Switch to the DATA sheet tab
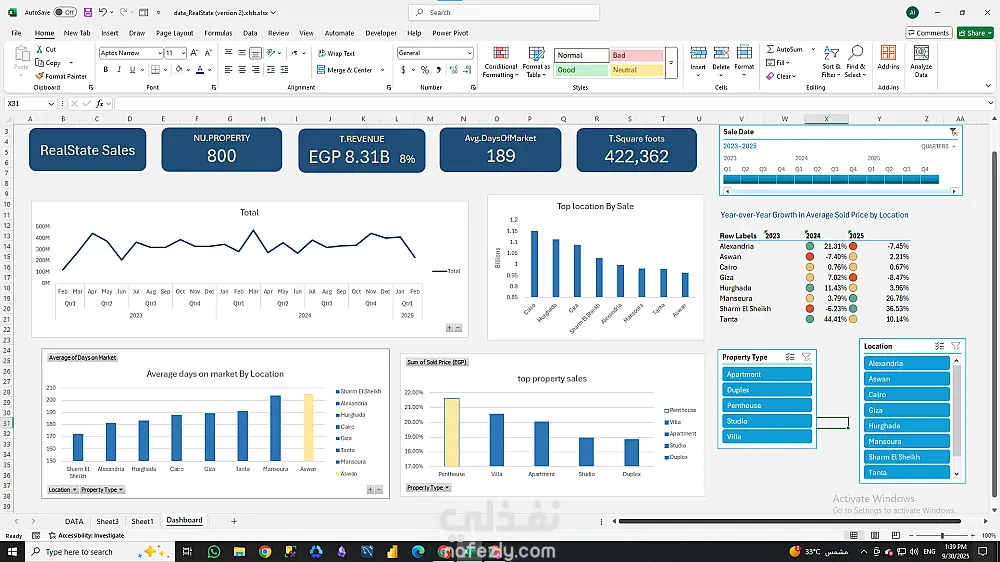 74,521
